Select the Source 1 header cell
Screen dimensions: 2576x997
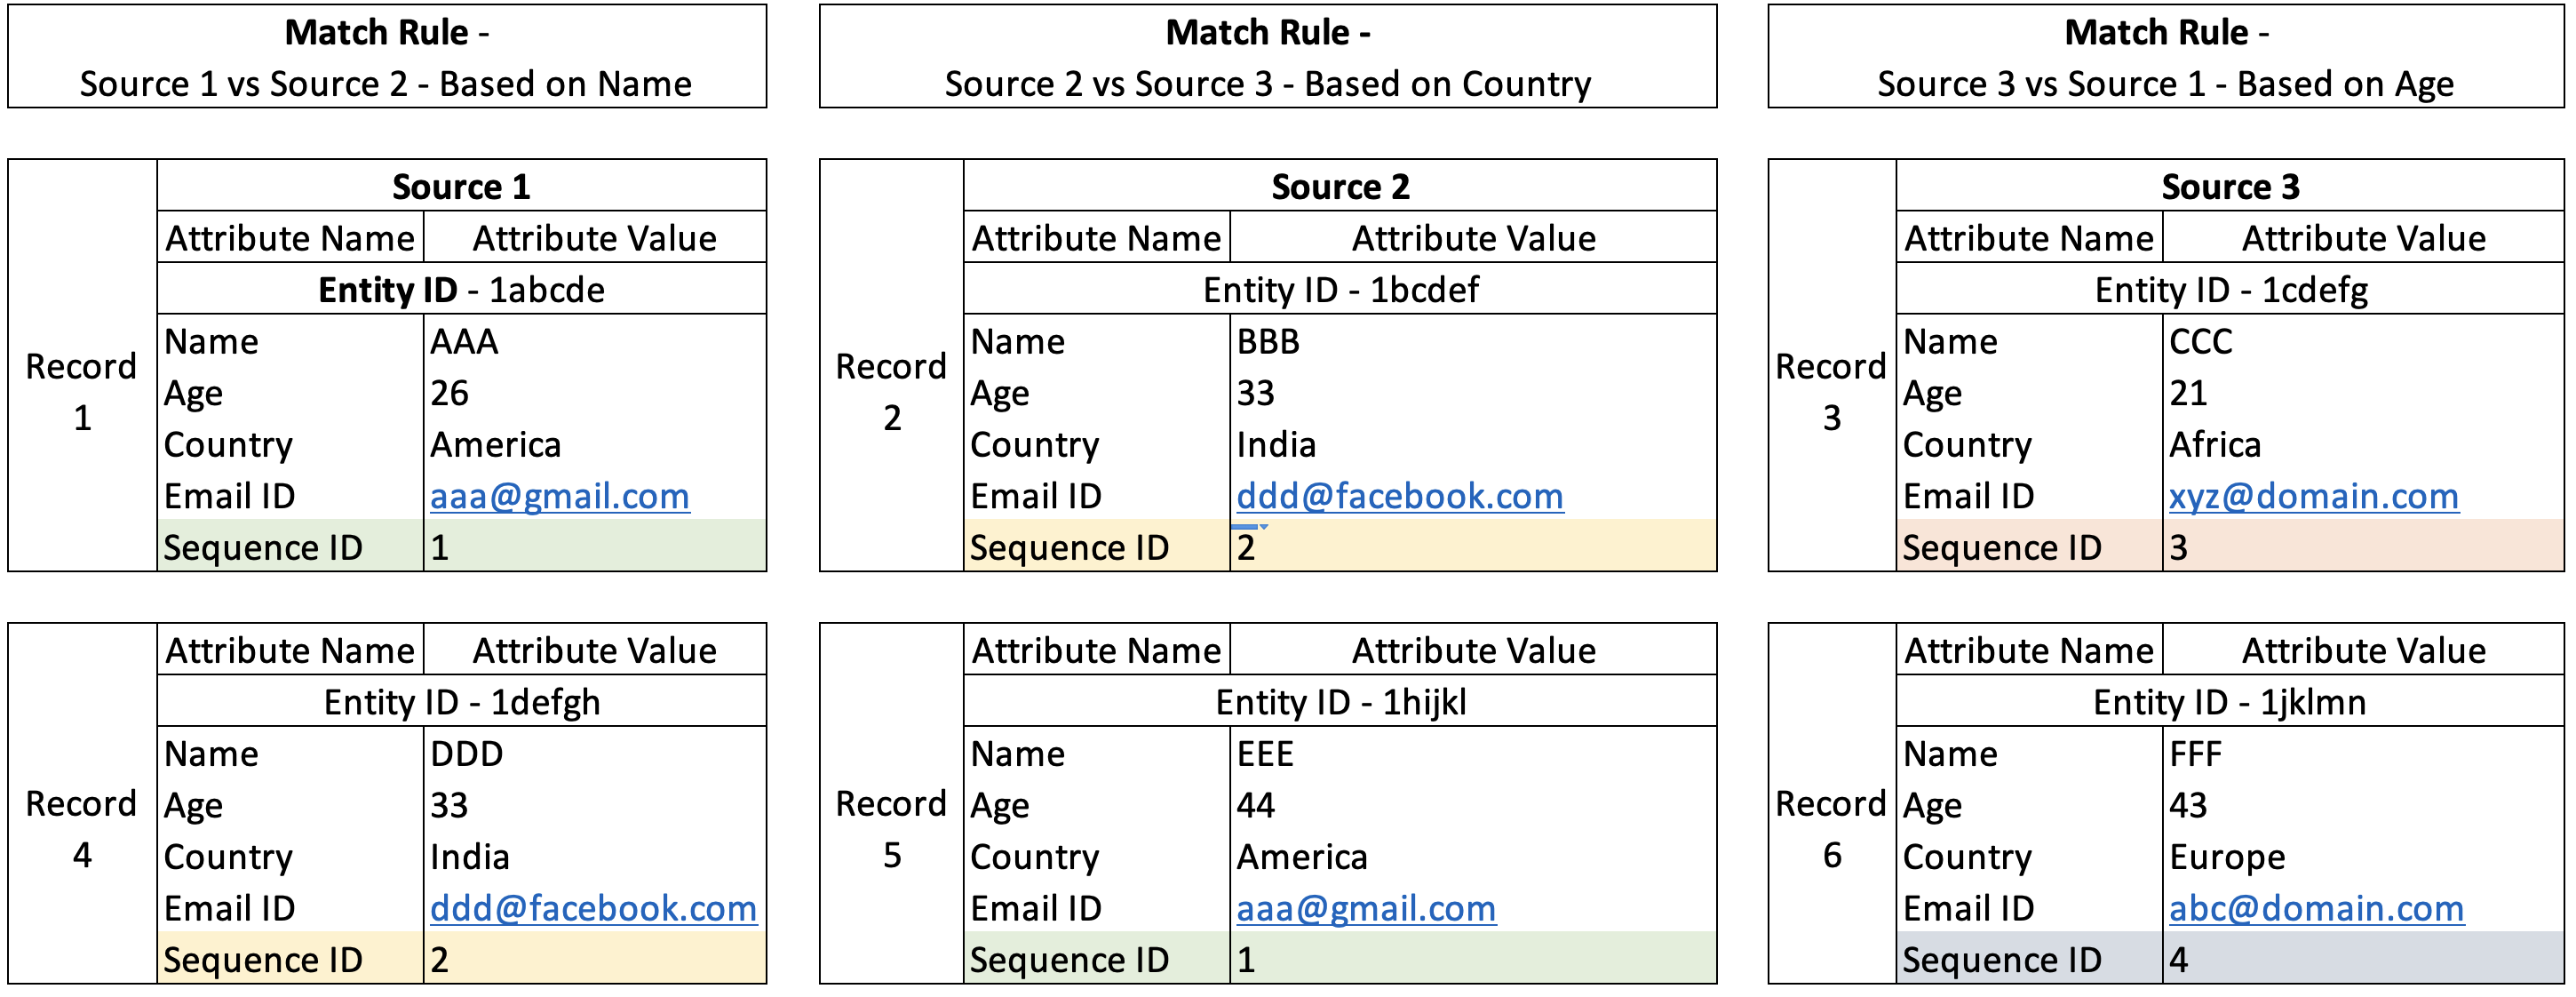(461, 186)
